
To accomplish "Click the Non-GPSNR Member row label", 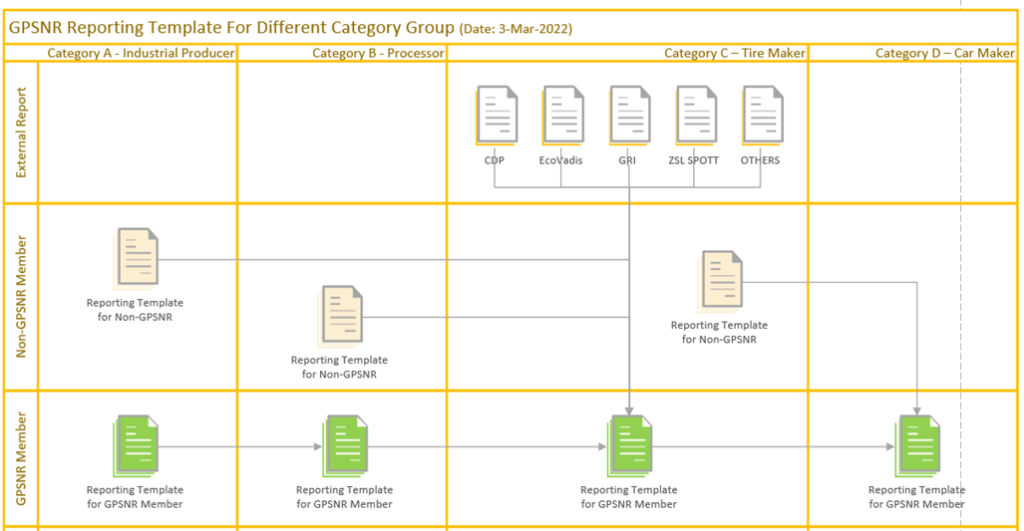I will [22, 296].
